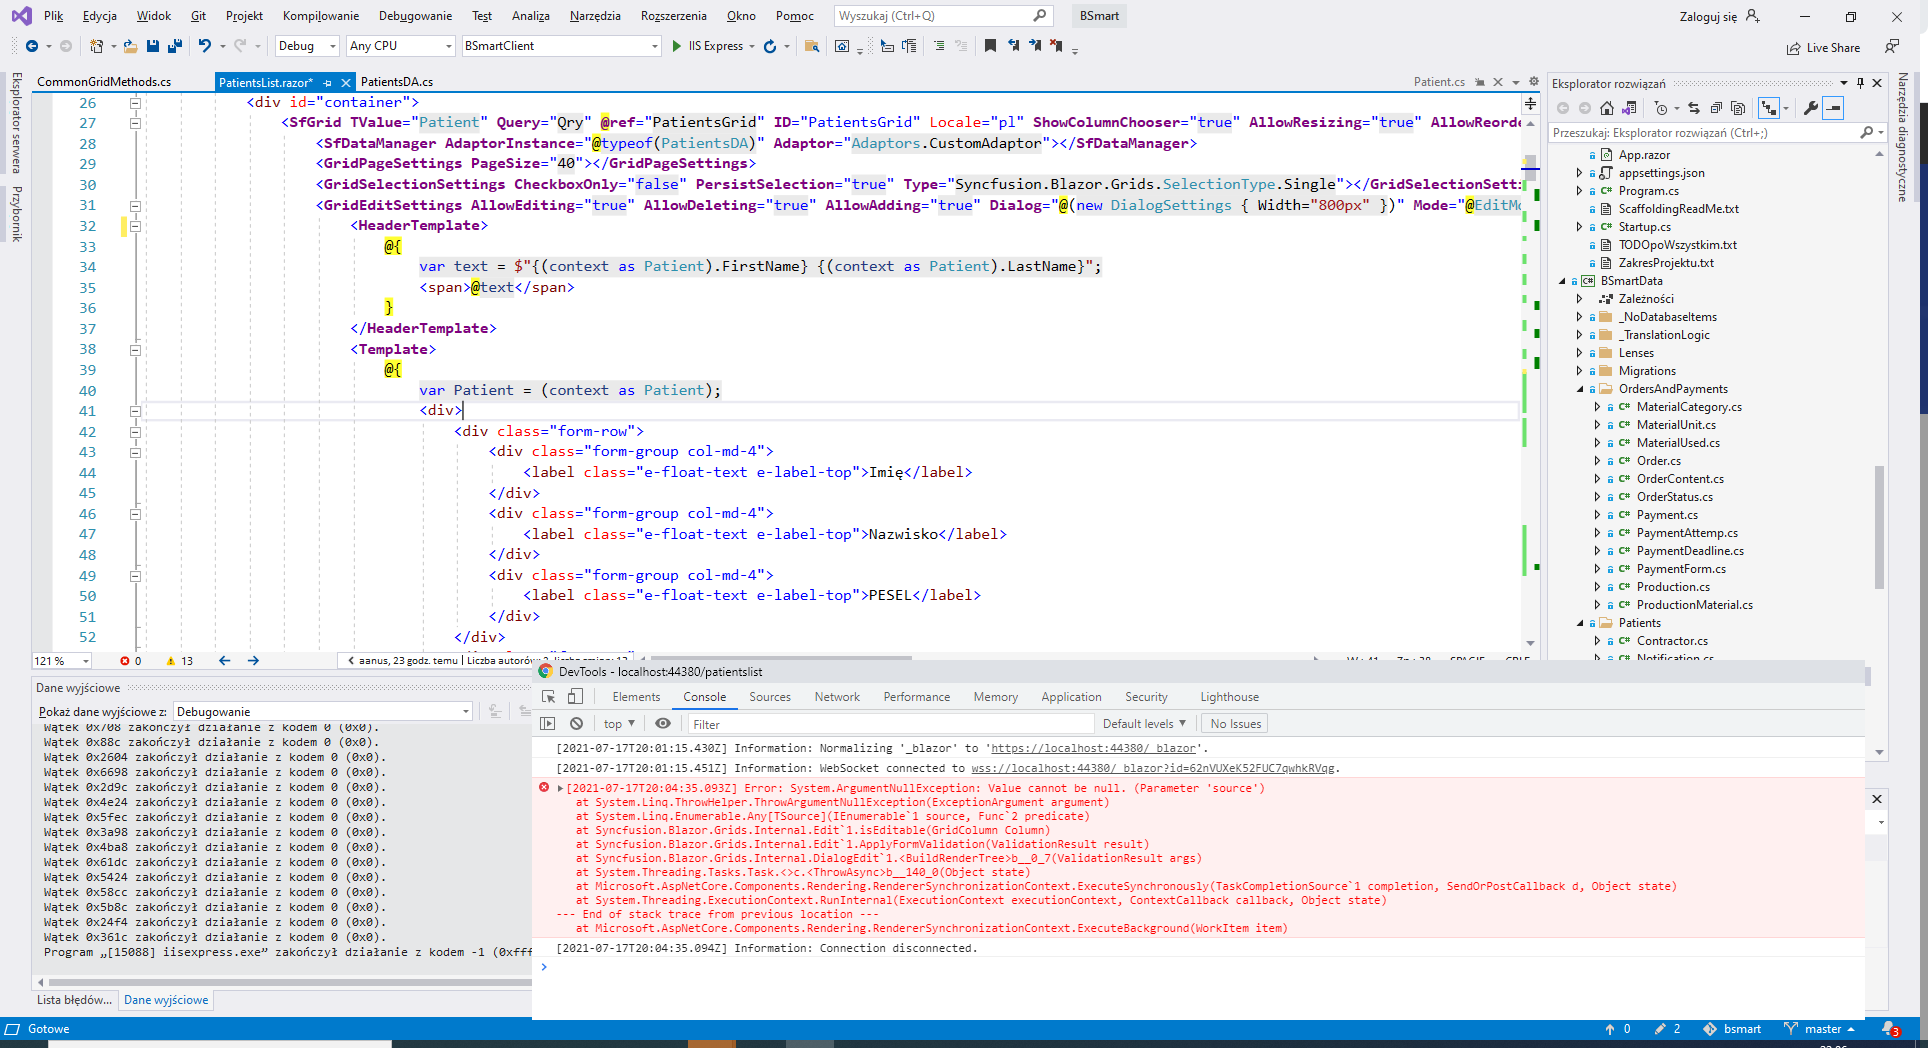The image size is (1928, 1048).
Task: Click Home icon in Solution Explorer
Action: click(x=1606, y=108)
